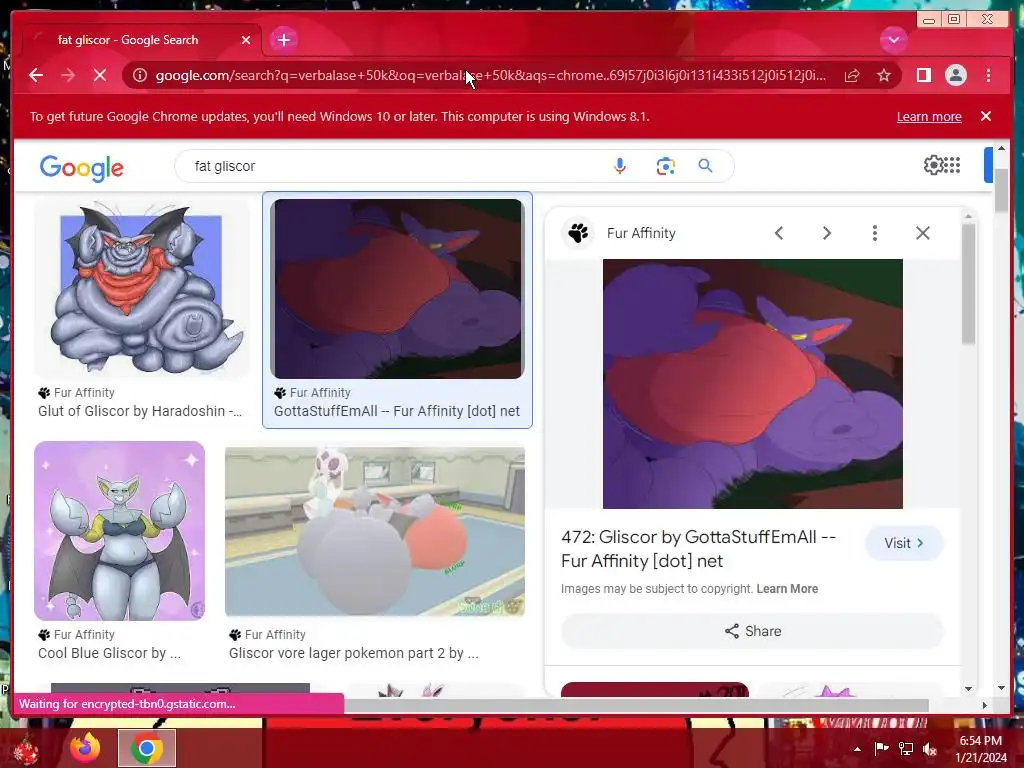The width and height of the screenshot is (1024, 768).
Task: Open 'Gliscor vore lager pokemon part 2' thumbnail
Action: (x=375, y=531)
